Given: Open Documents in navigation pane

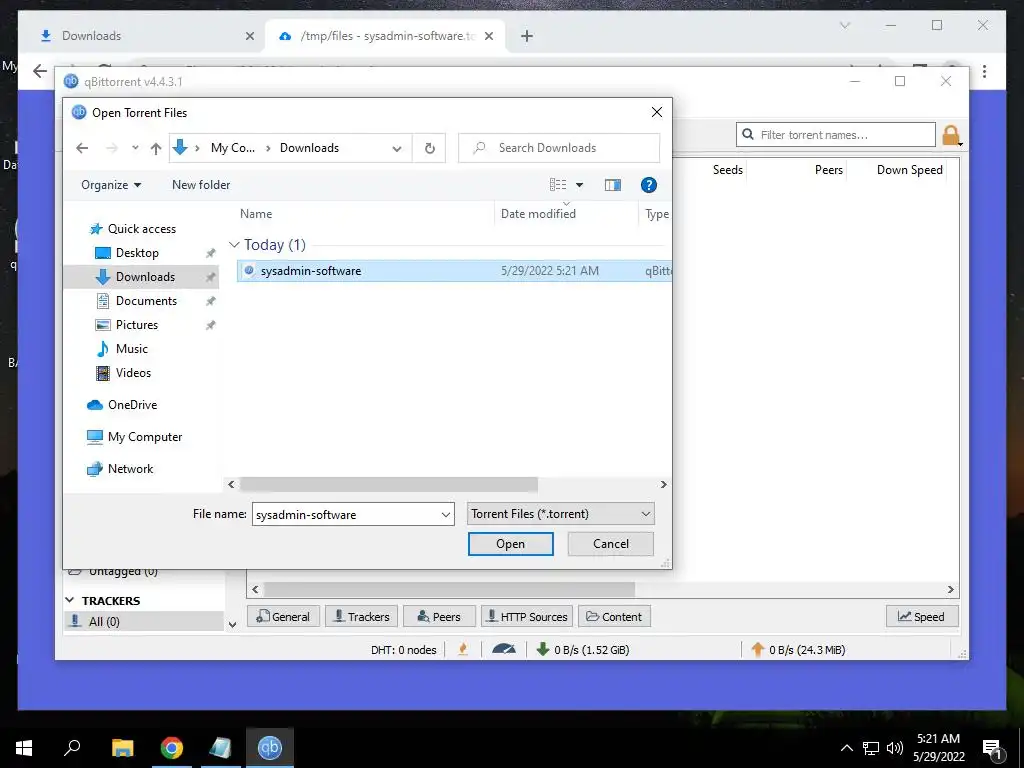Looking at the screenshot, I should (146, 301).
